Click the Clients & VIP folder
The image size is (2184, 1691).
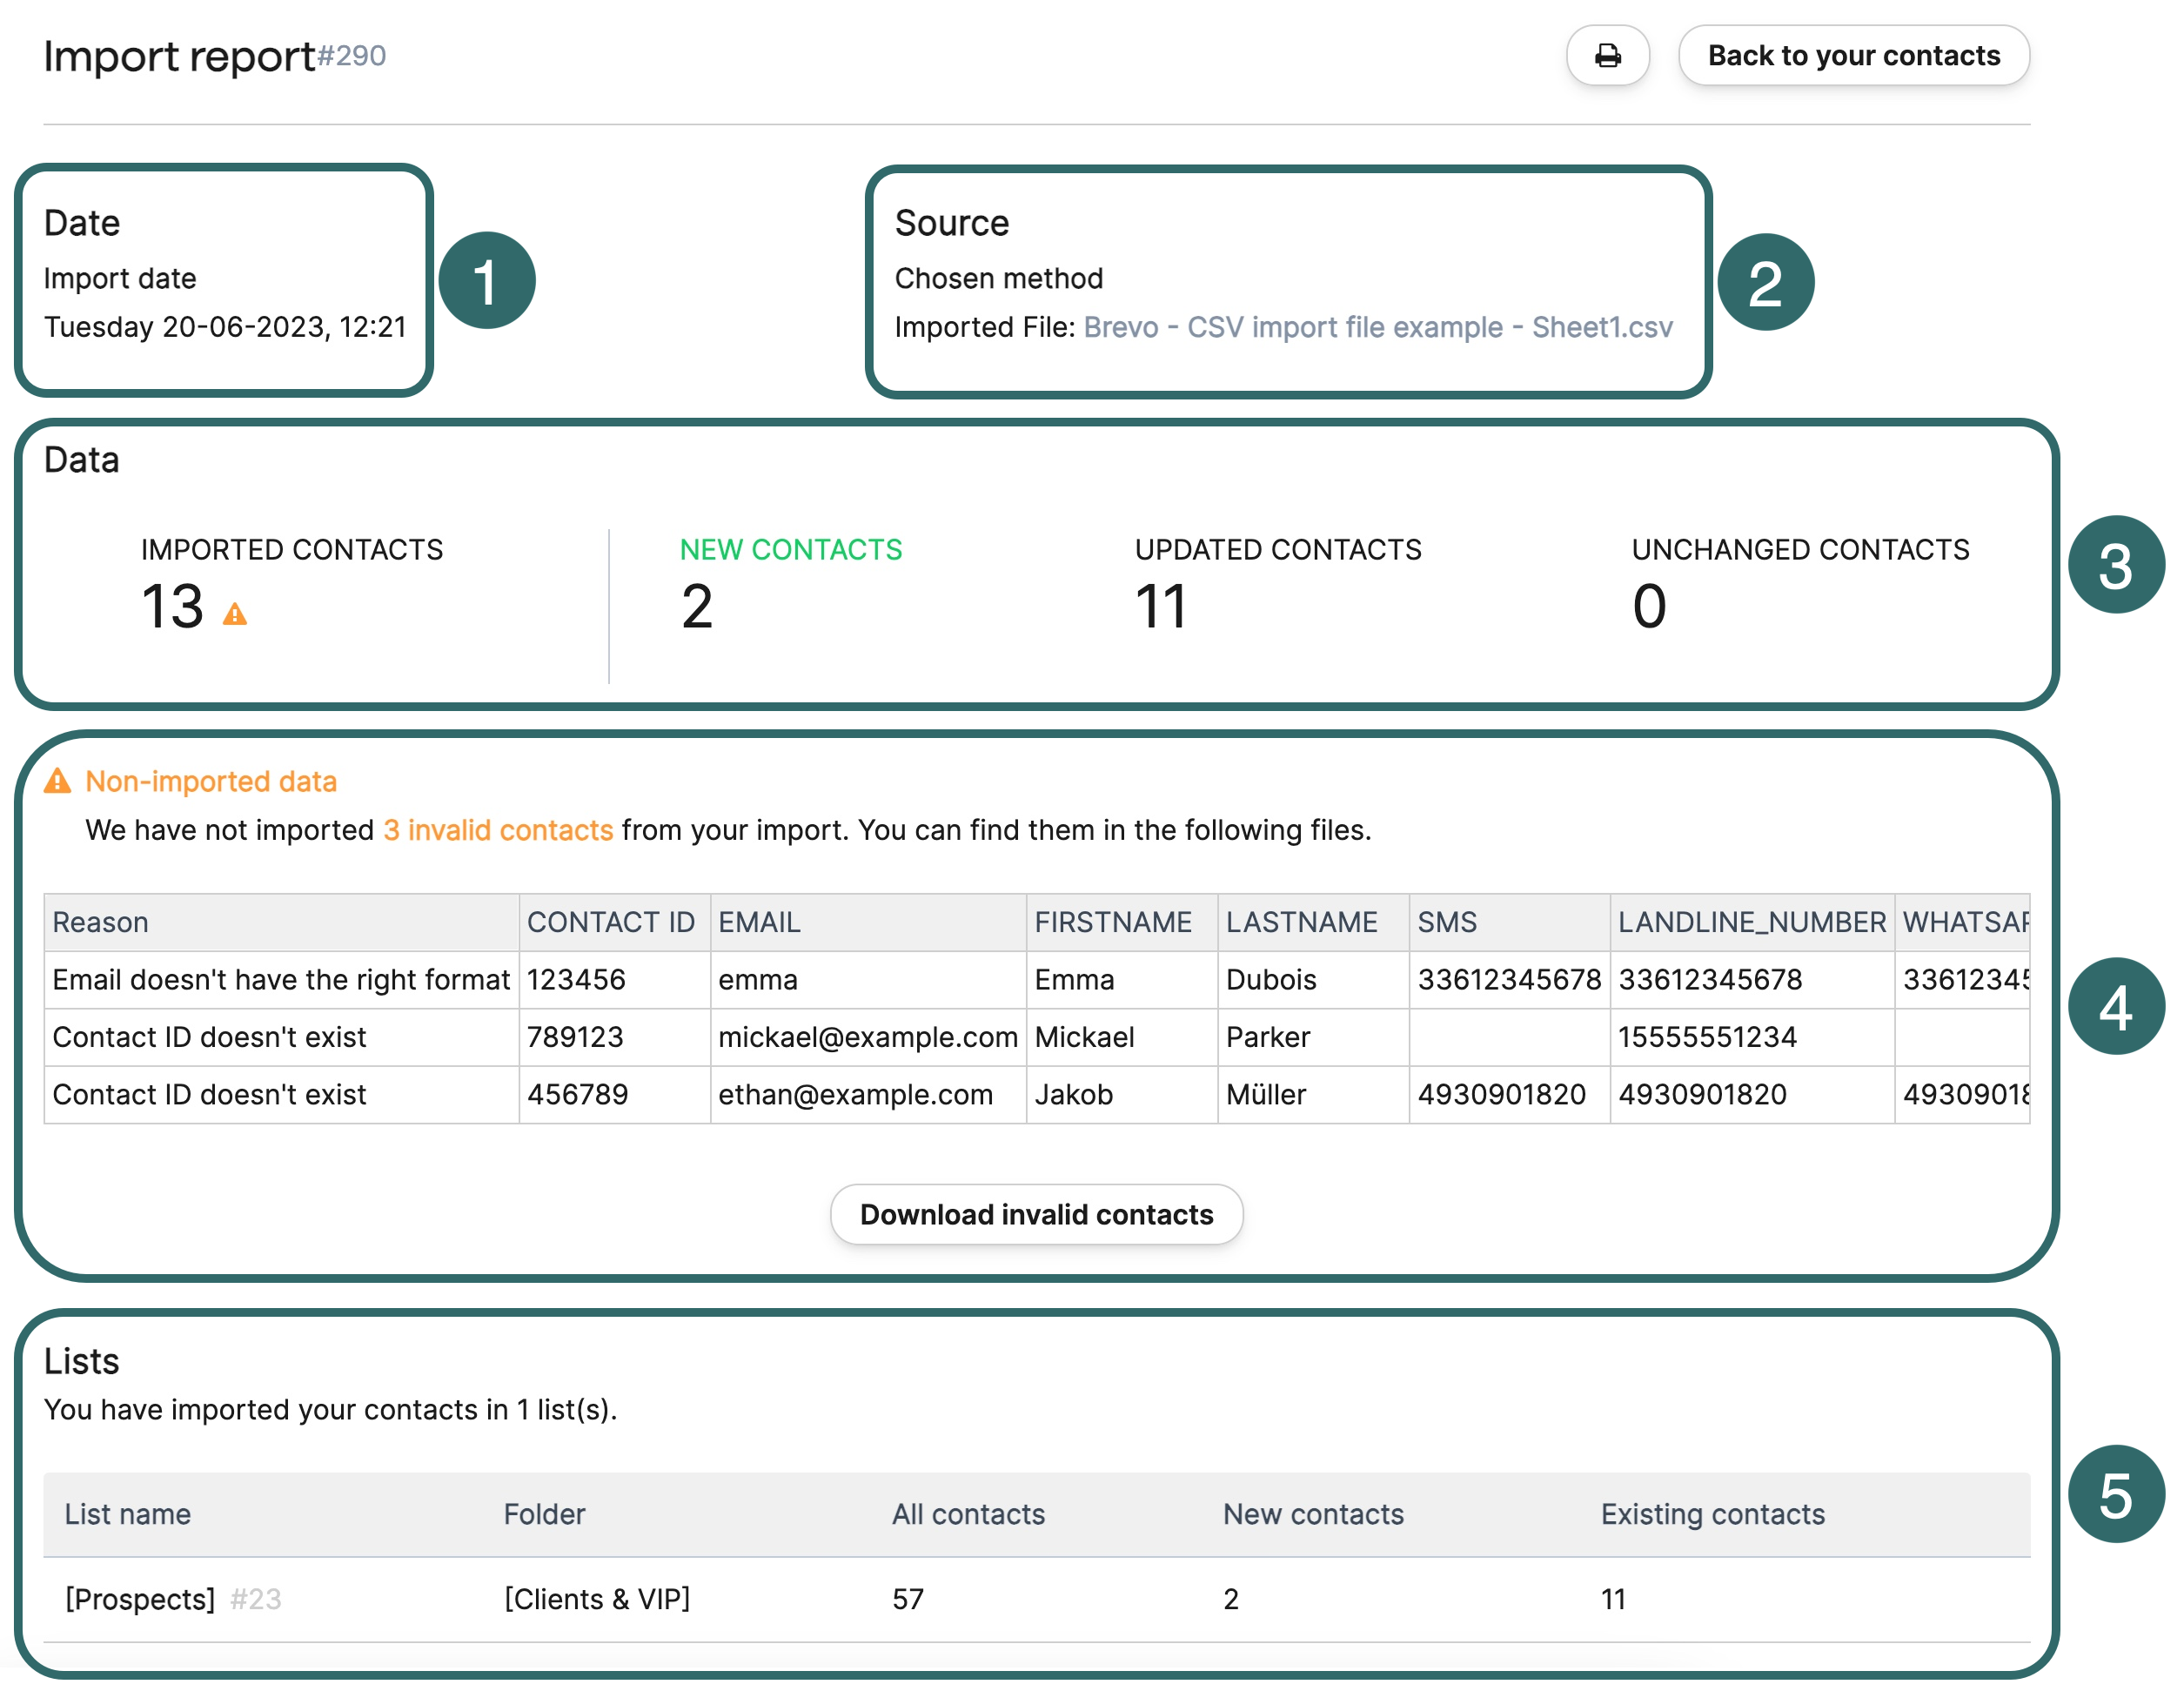click(597, 1598)
